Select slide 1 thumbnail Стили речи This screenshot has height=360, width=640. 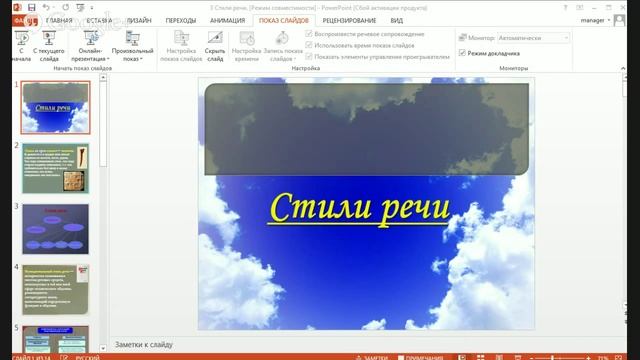point(56,107)
